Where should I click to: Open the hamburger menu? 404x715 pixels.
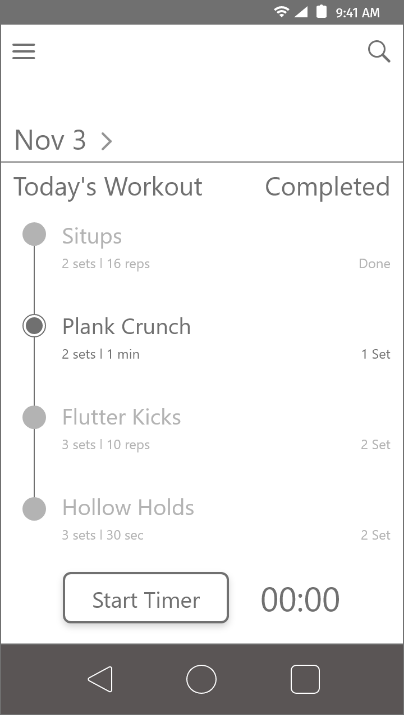coord(24,51)
